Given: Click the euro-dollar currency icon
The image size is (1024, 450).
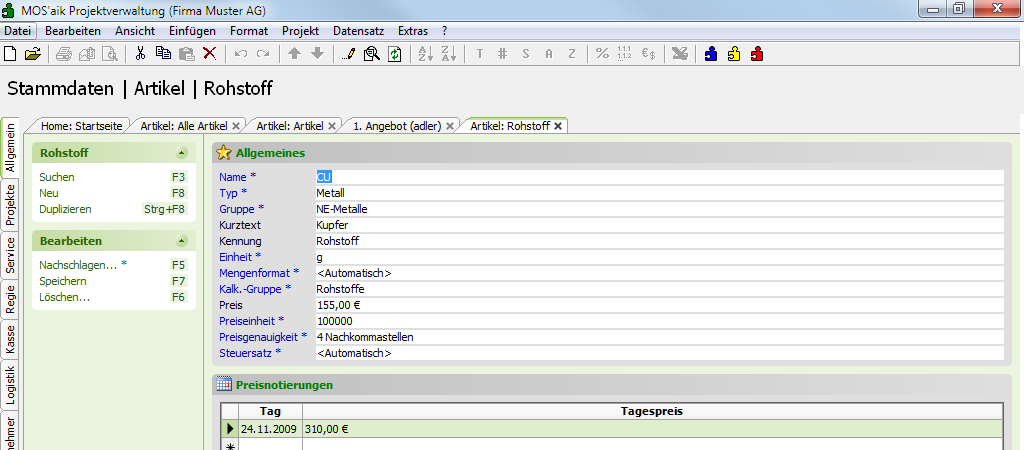Looking at the screenshot, I should pos(648,54).
